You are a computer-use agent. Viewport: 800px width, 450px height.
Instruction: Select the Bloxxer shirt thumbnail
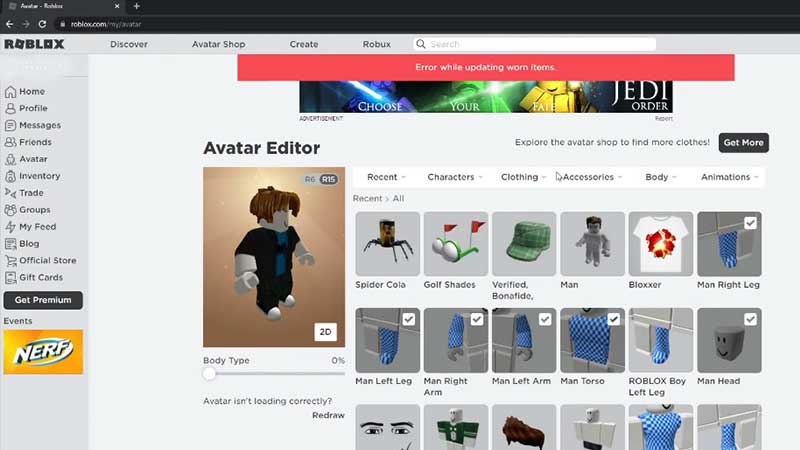tap(661, 244)
